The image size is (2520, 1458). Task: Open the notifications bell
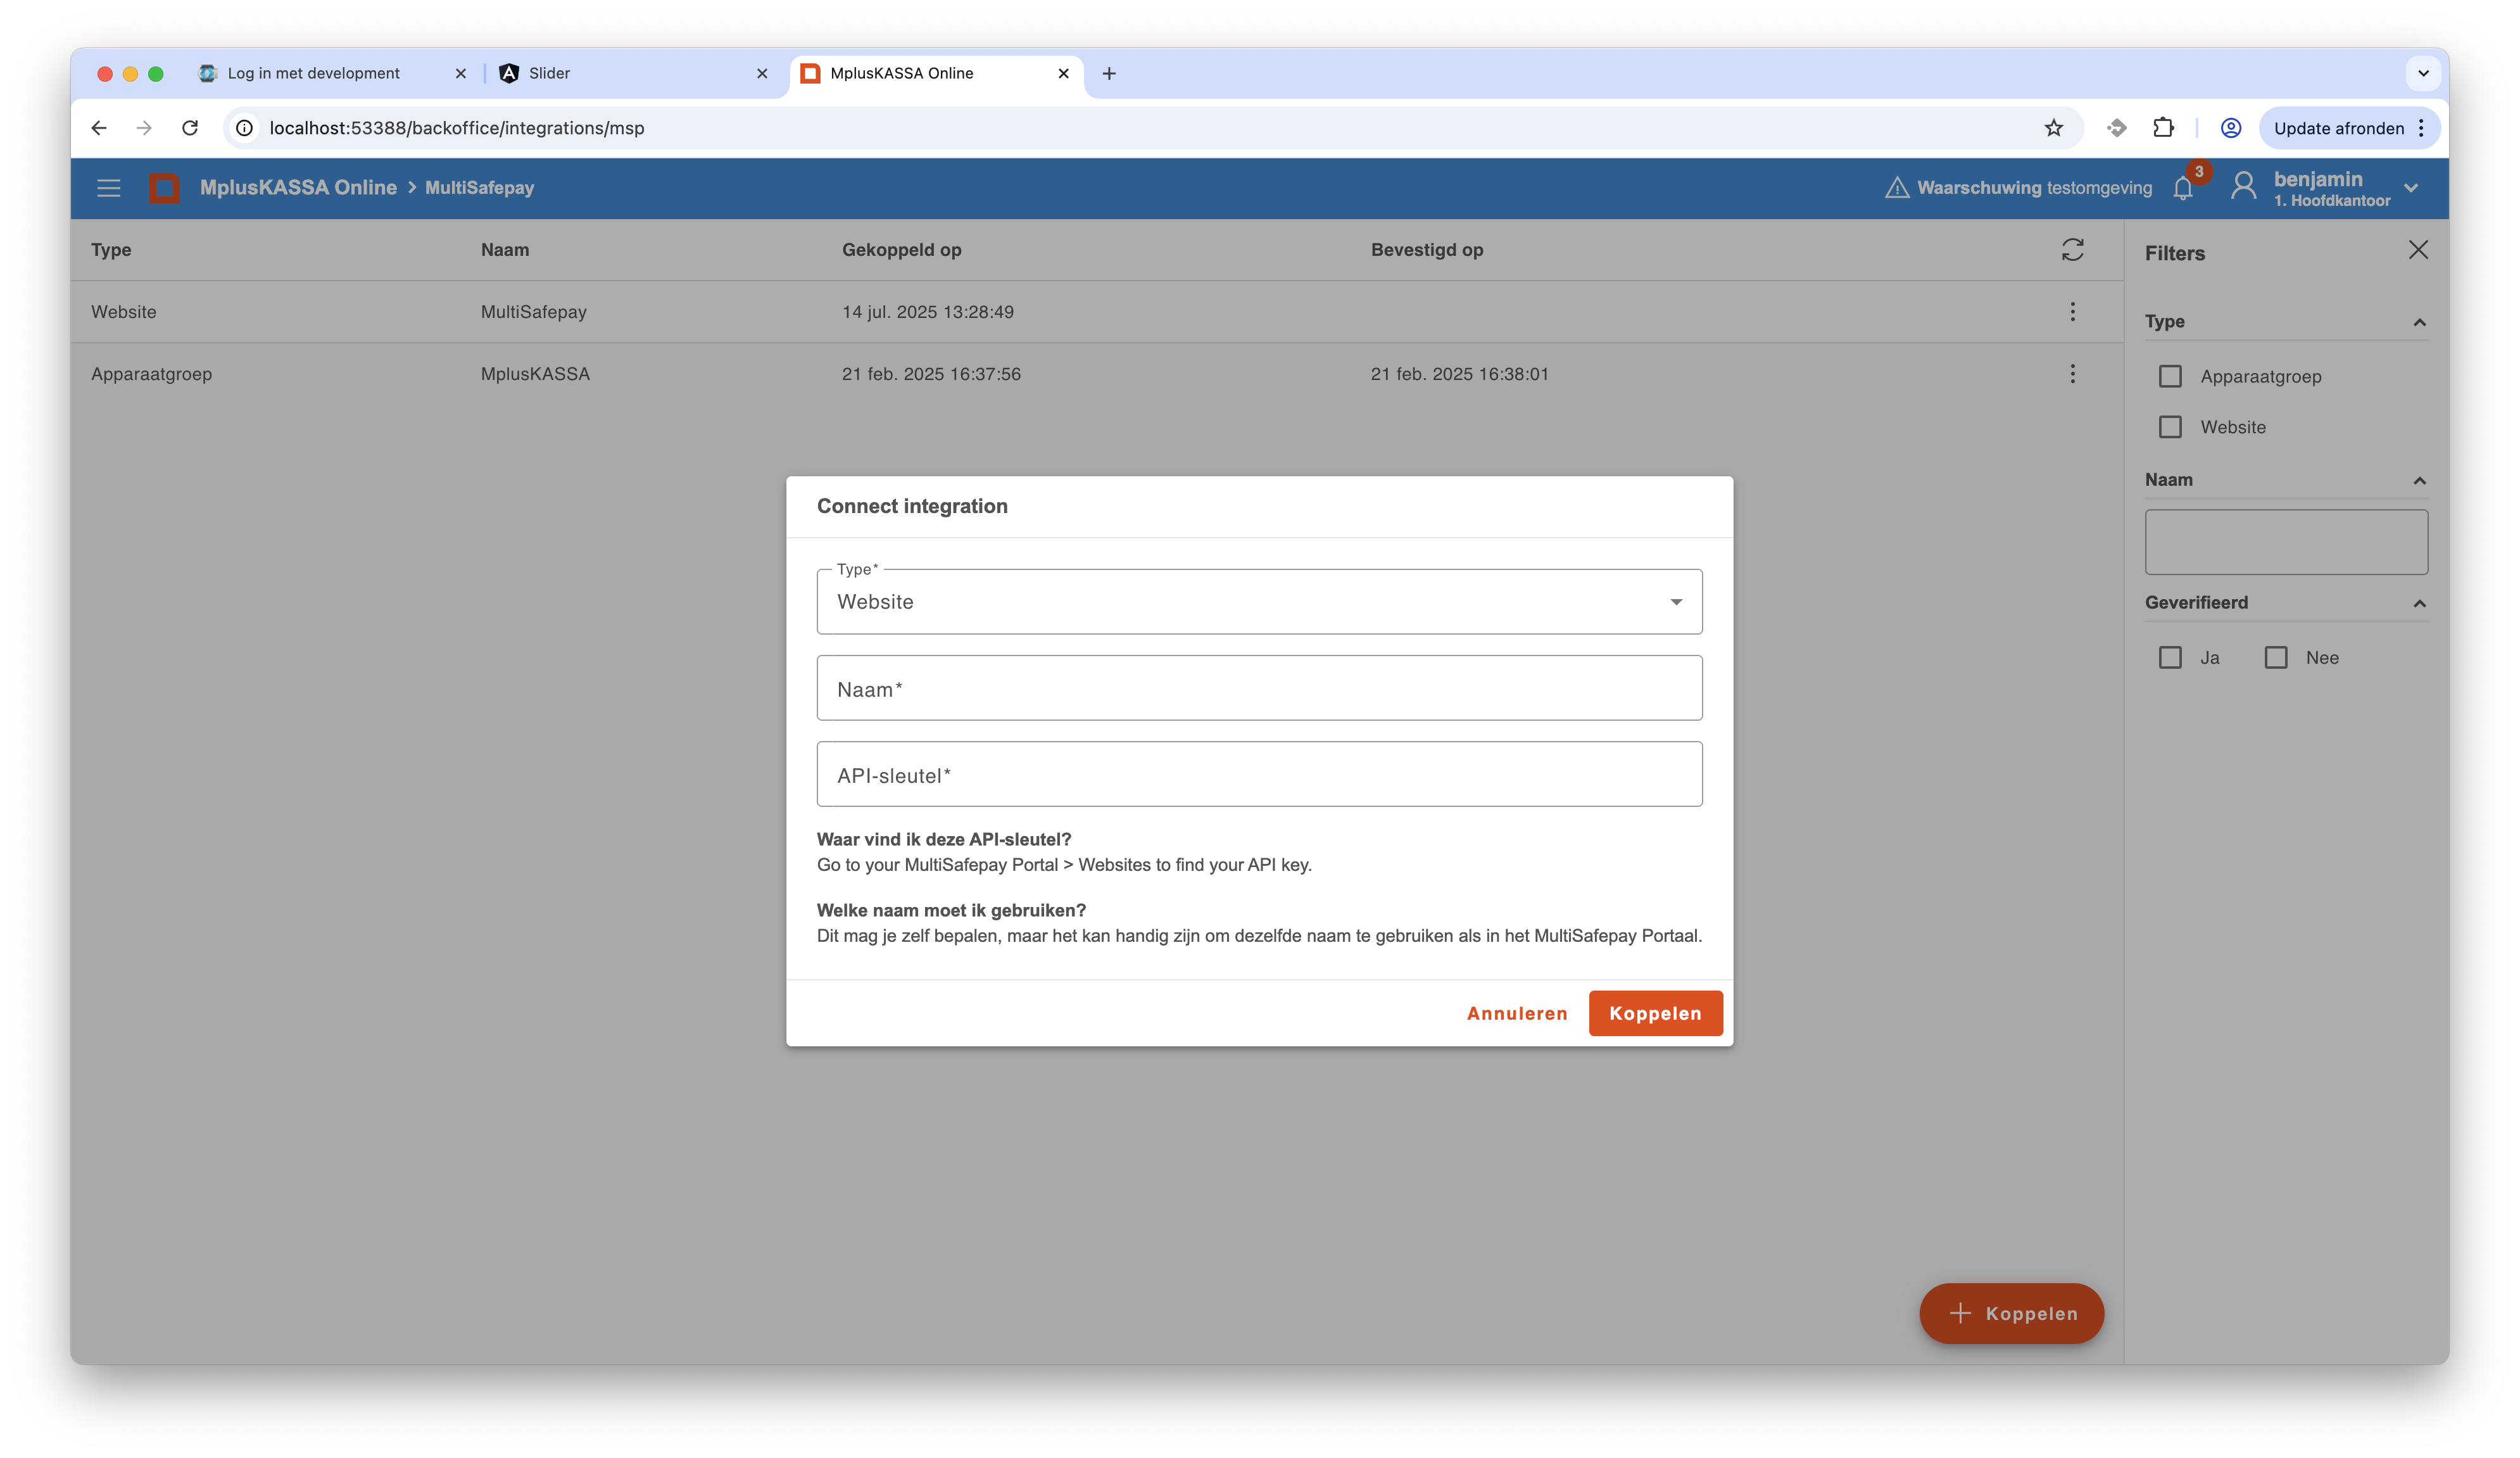2183,188
